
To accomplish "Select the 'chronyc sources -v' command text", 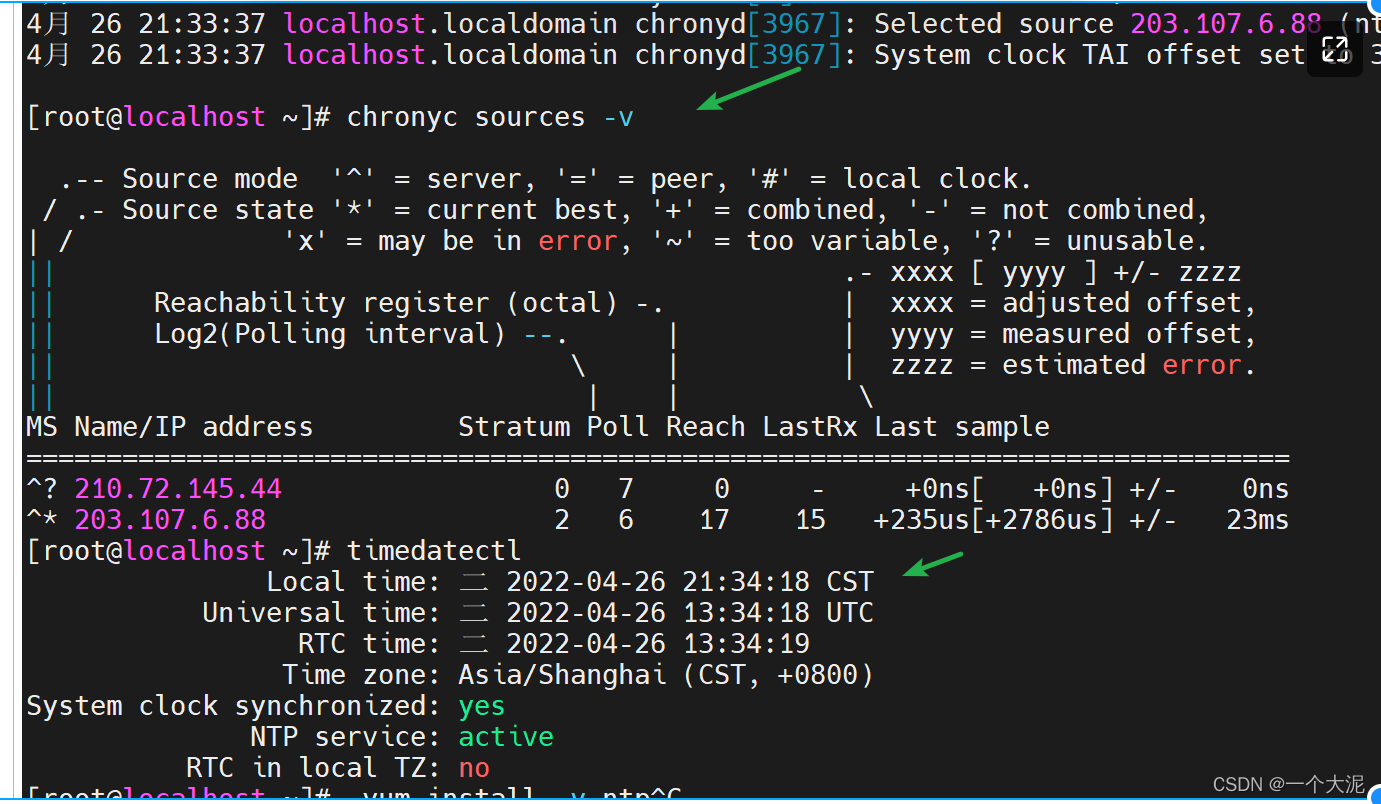I will 490,117.
